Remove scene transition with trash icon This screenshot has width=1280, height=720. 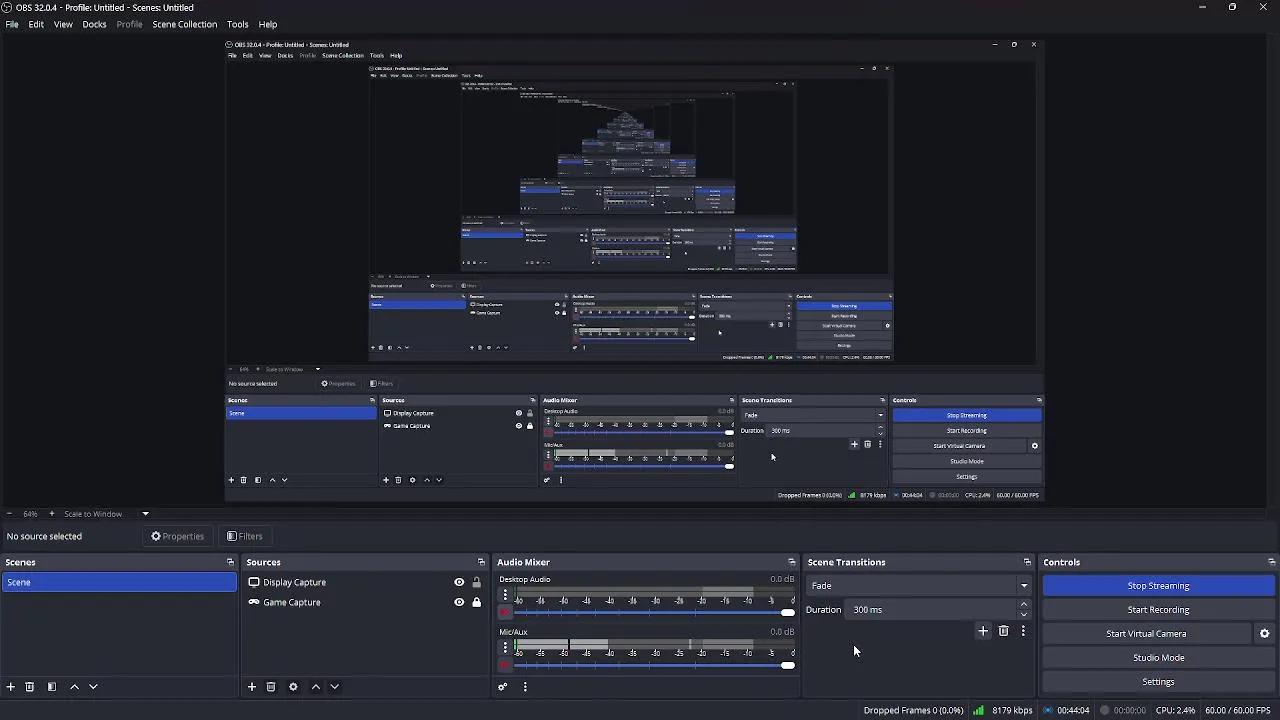(1004, 631)
